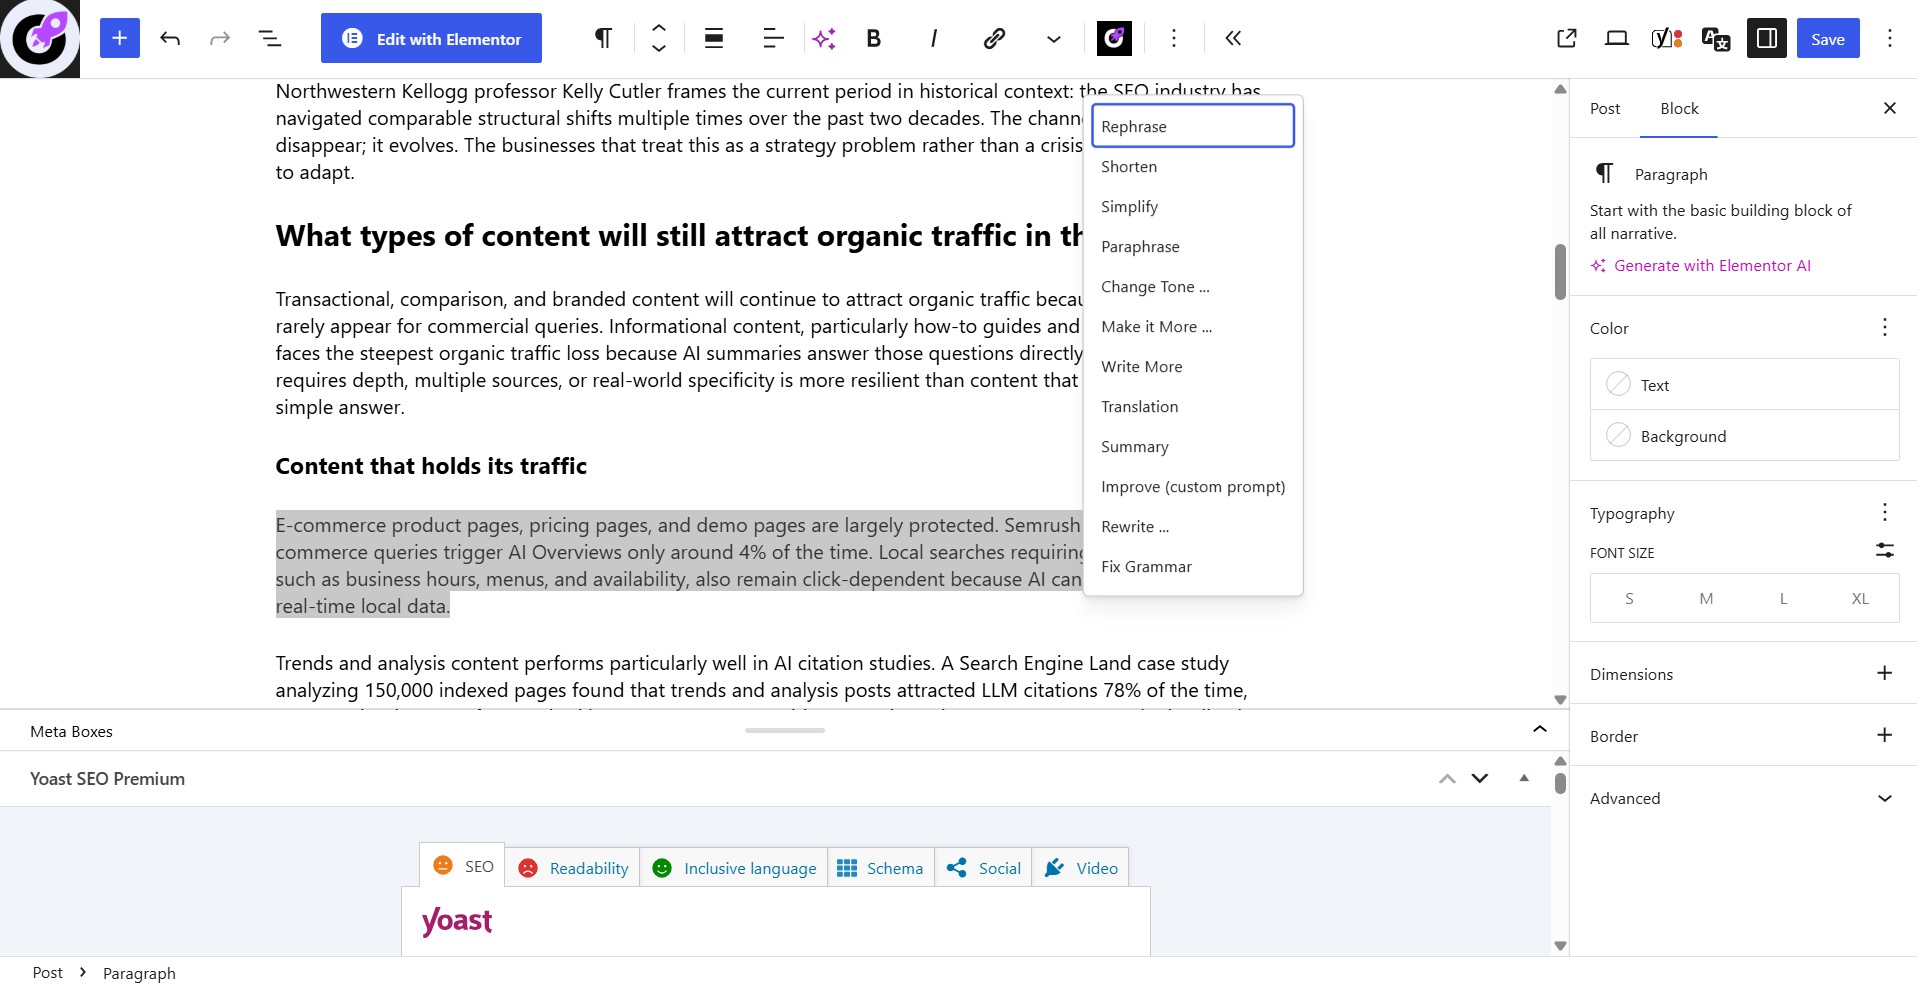The image size is (1917, 985).
Task: Click Paragraph in the breadcrumb
Action: 139,973
